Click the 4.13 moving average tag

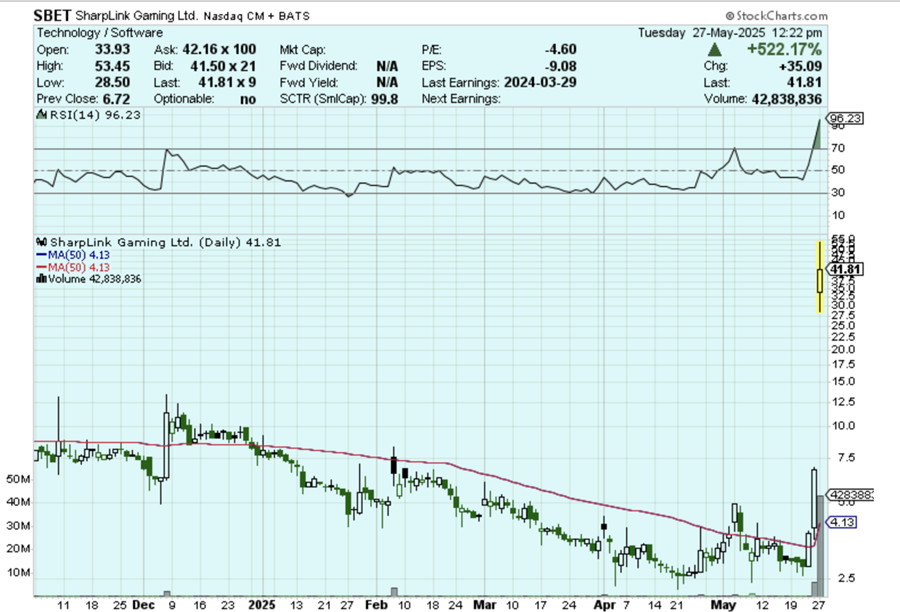[x=841, y=522]
